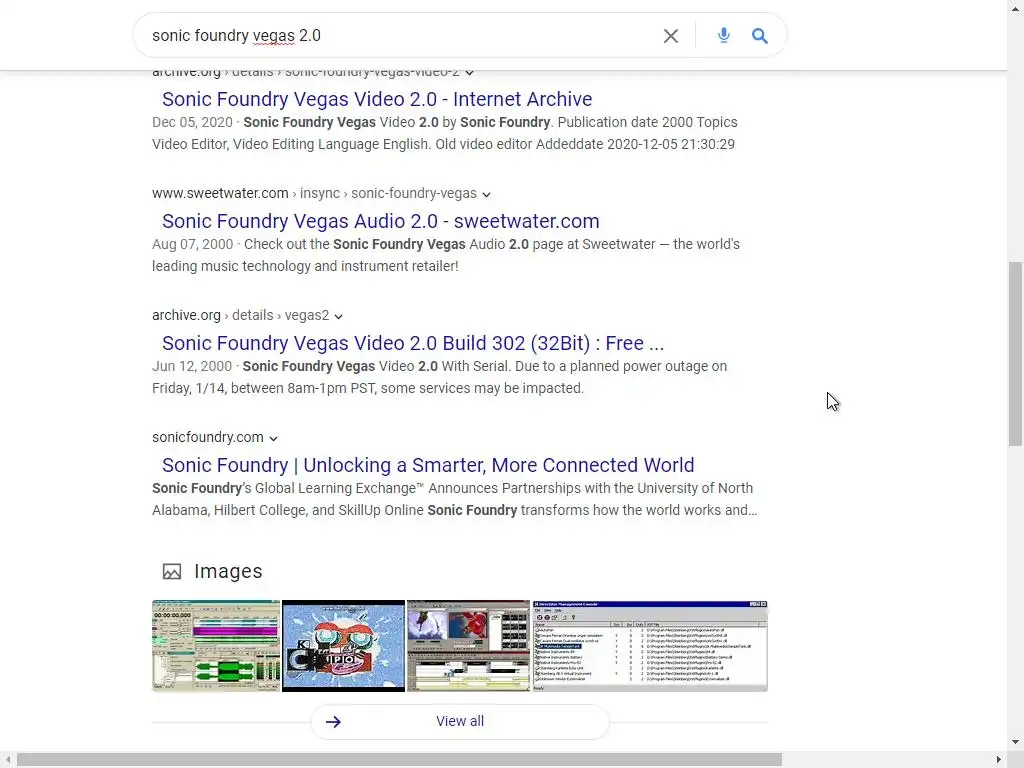This screenshot has width=1024, height=768.
Task: Open video editor screenshot thumbnail
Action: pyautogui.click(x=468, y=646)
